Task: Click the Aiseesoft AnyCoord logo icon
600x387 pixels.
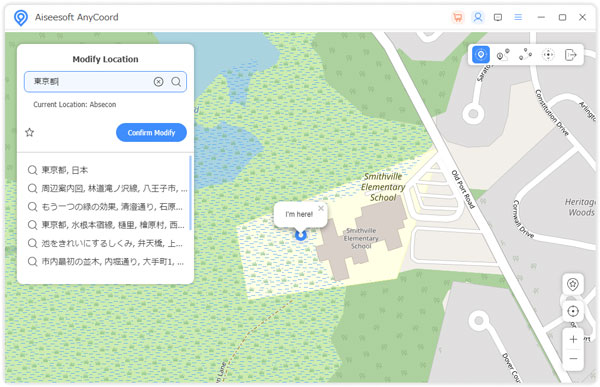Action: pyautogui.click(x=21, y=18)
